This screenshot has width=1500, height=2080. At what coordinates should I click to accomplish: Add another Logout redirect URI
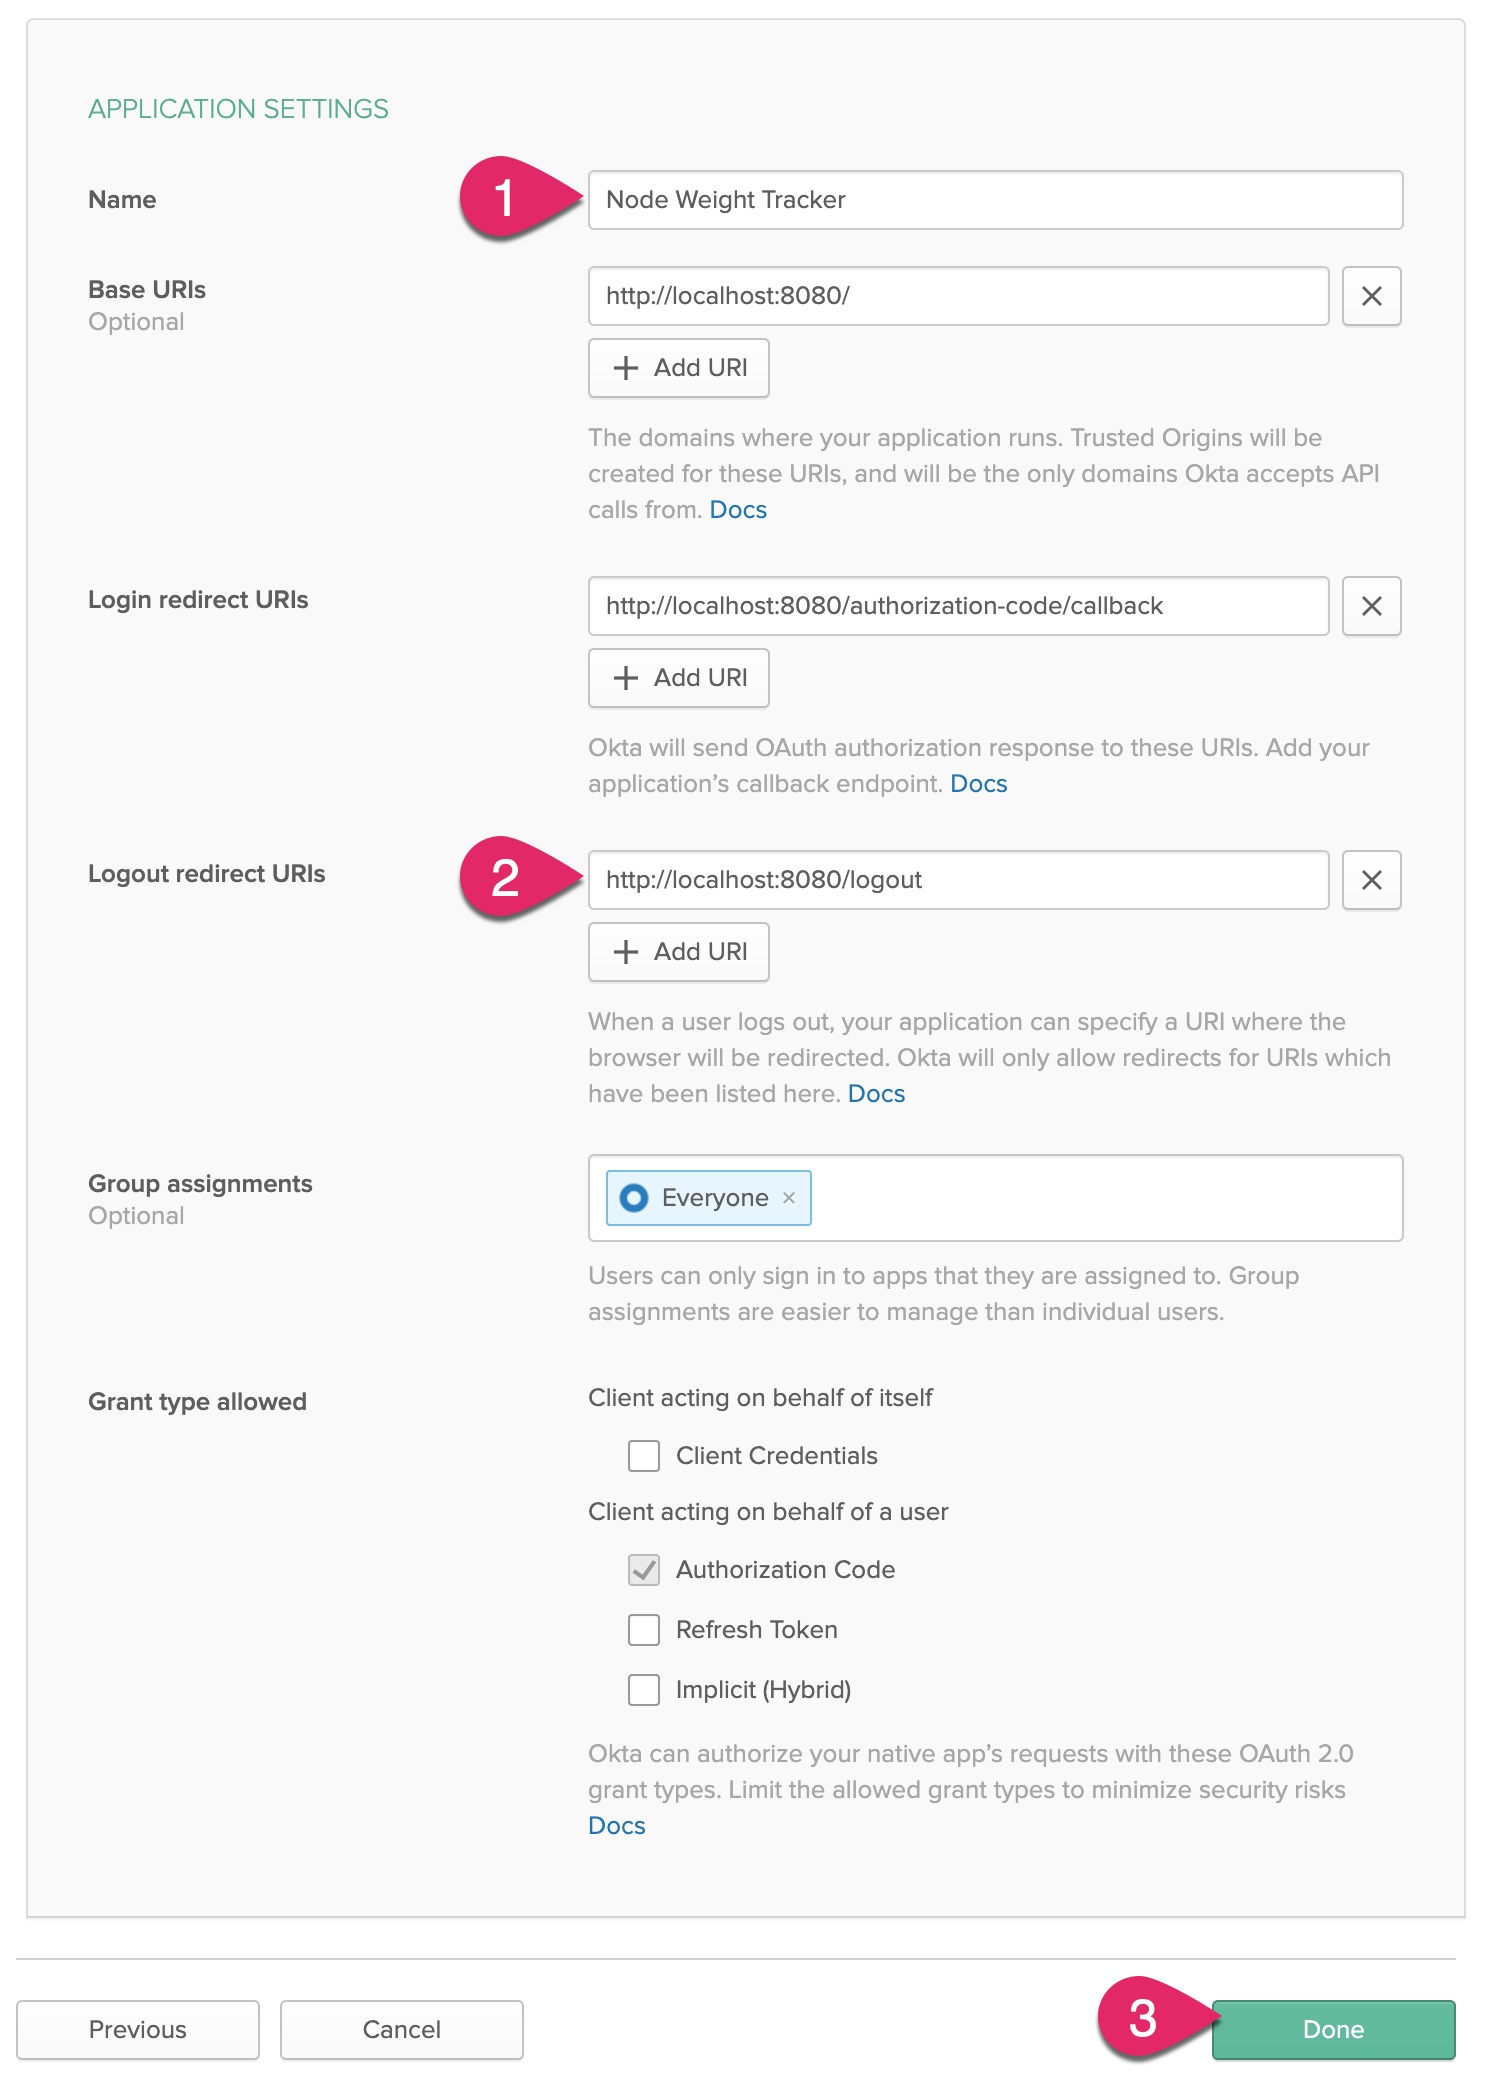[x=679, y=952]
